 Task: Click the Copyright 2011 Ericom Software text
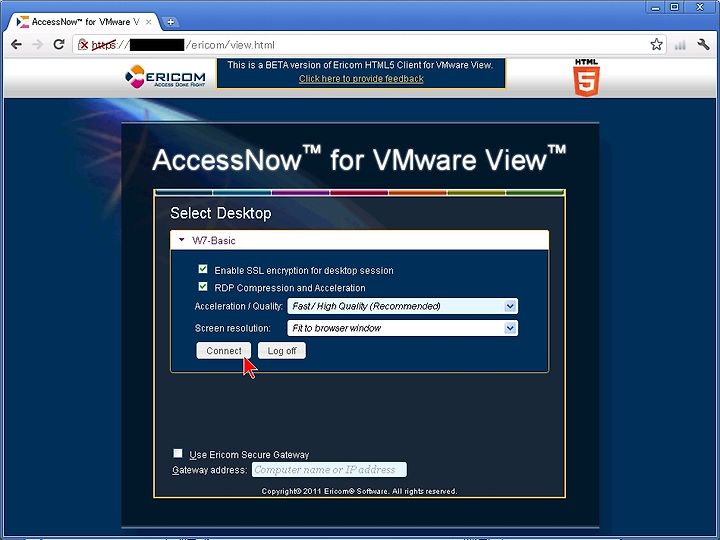359,491
